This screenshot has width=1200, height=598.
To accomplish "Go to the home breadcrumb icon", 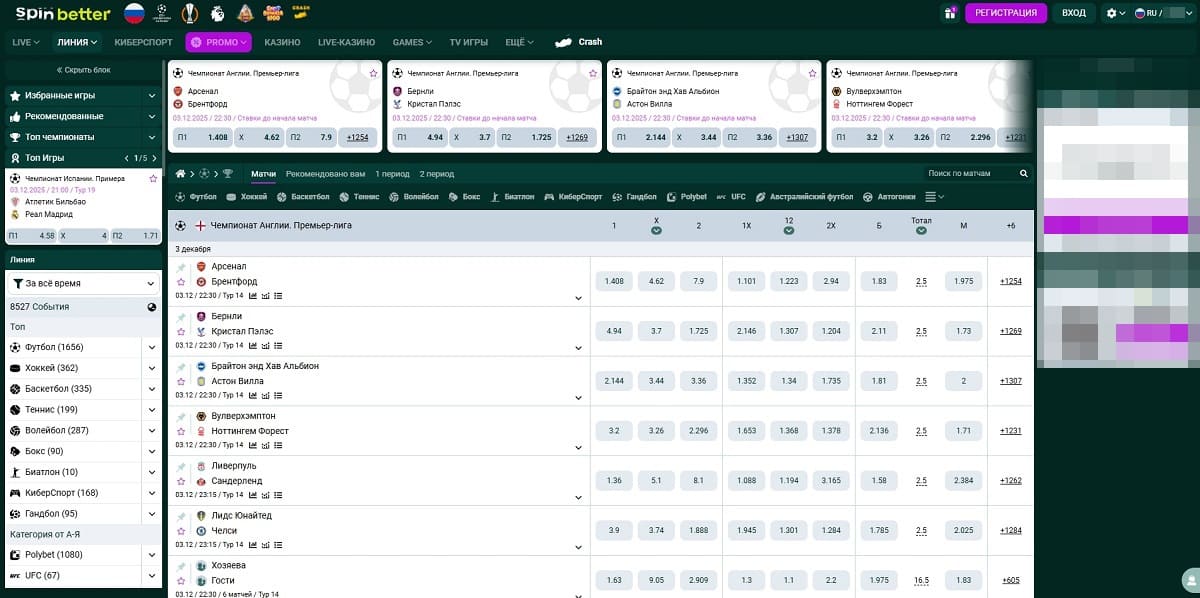I will [x=180, y=173].
